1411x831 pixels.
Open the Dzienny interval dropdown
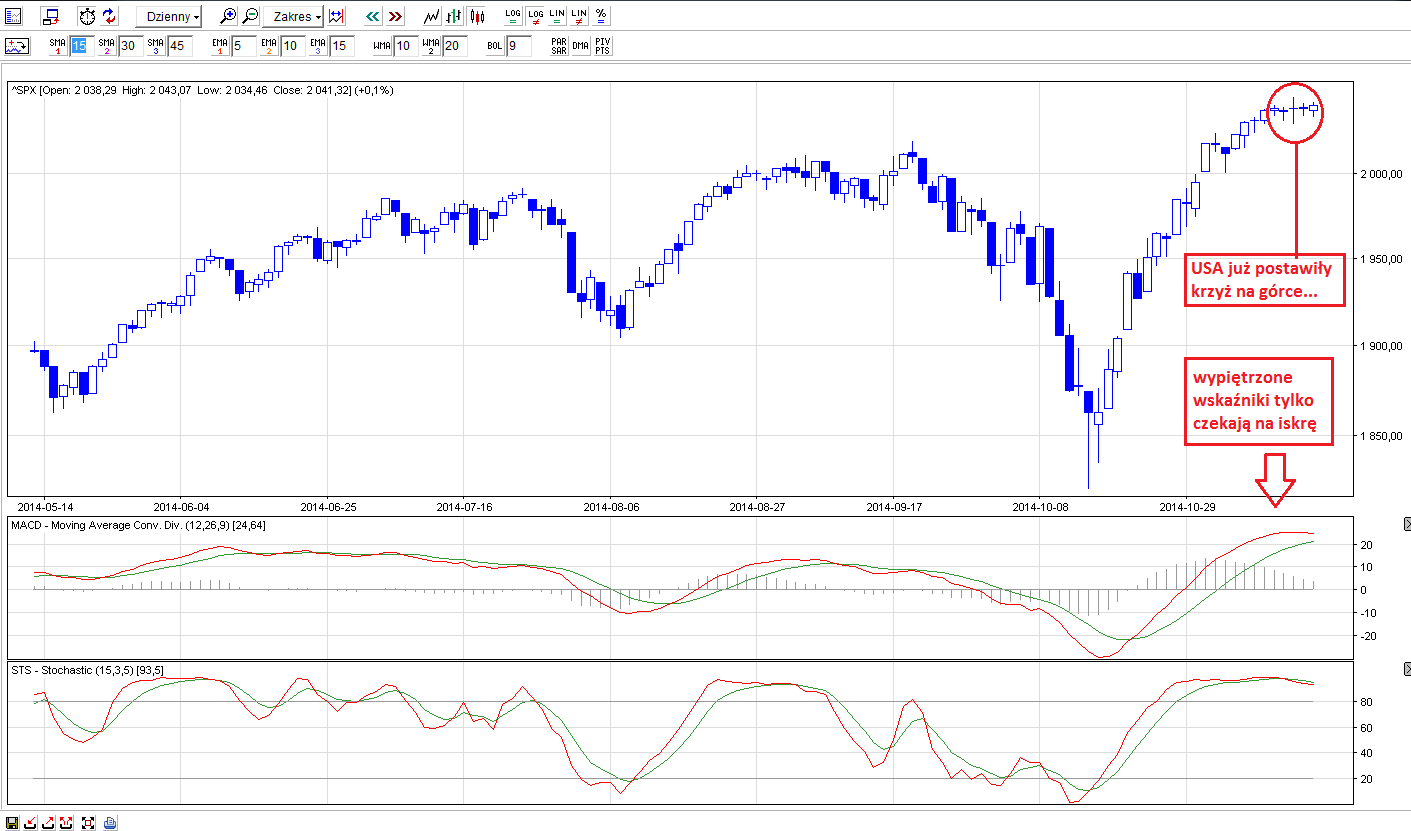168,17
